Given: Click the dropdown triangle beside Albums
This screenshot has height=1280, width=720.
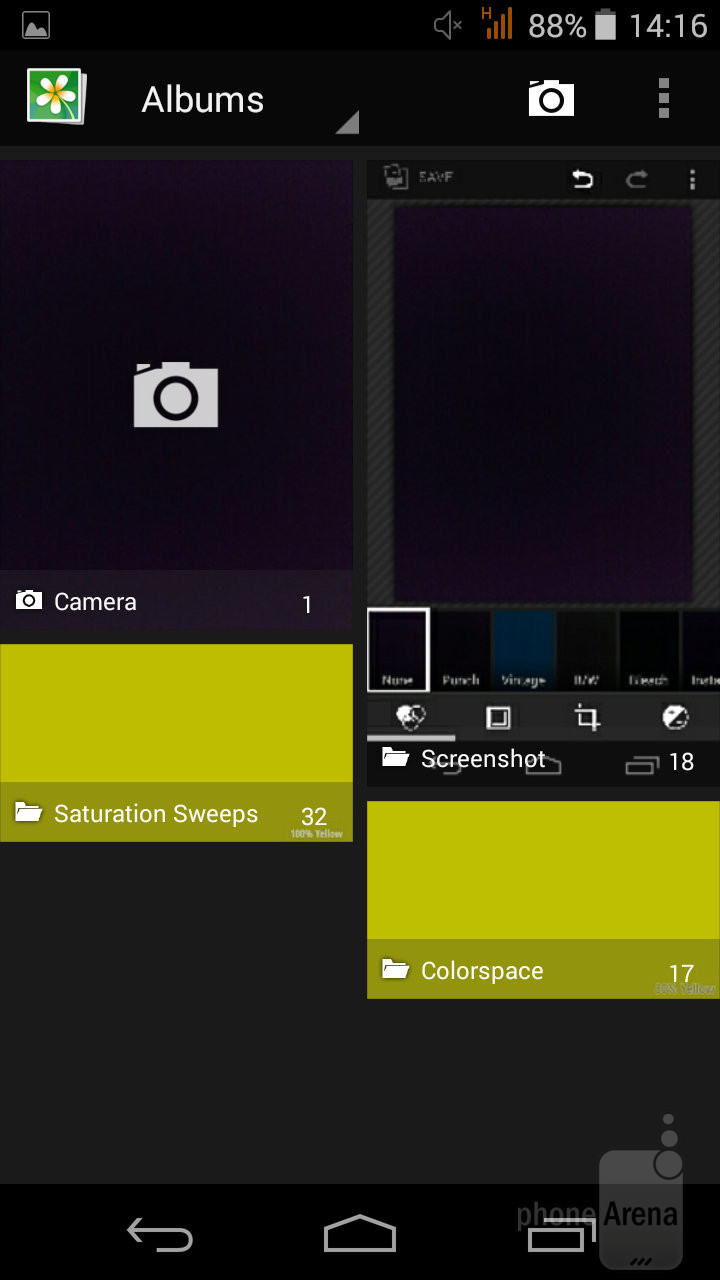Looking at the screenshot, I should pyautogui.click(x=347, y=123).
